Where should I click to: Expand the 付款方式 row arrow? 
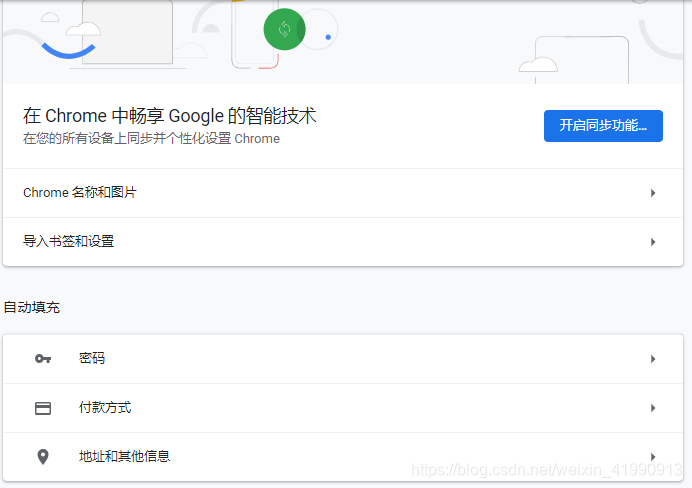coord(653,408)
